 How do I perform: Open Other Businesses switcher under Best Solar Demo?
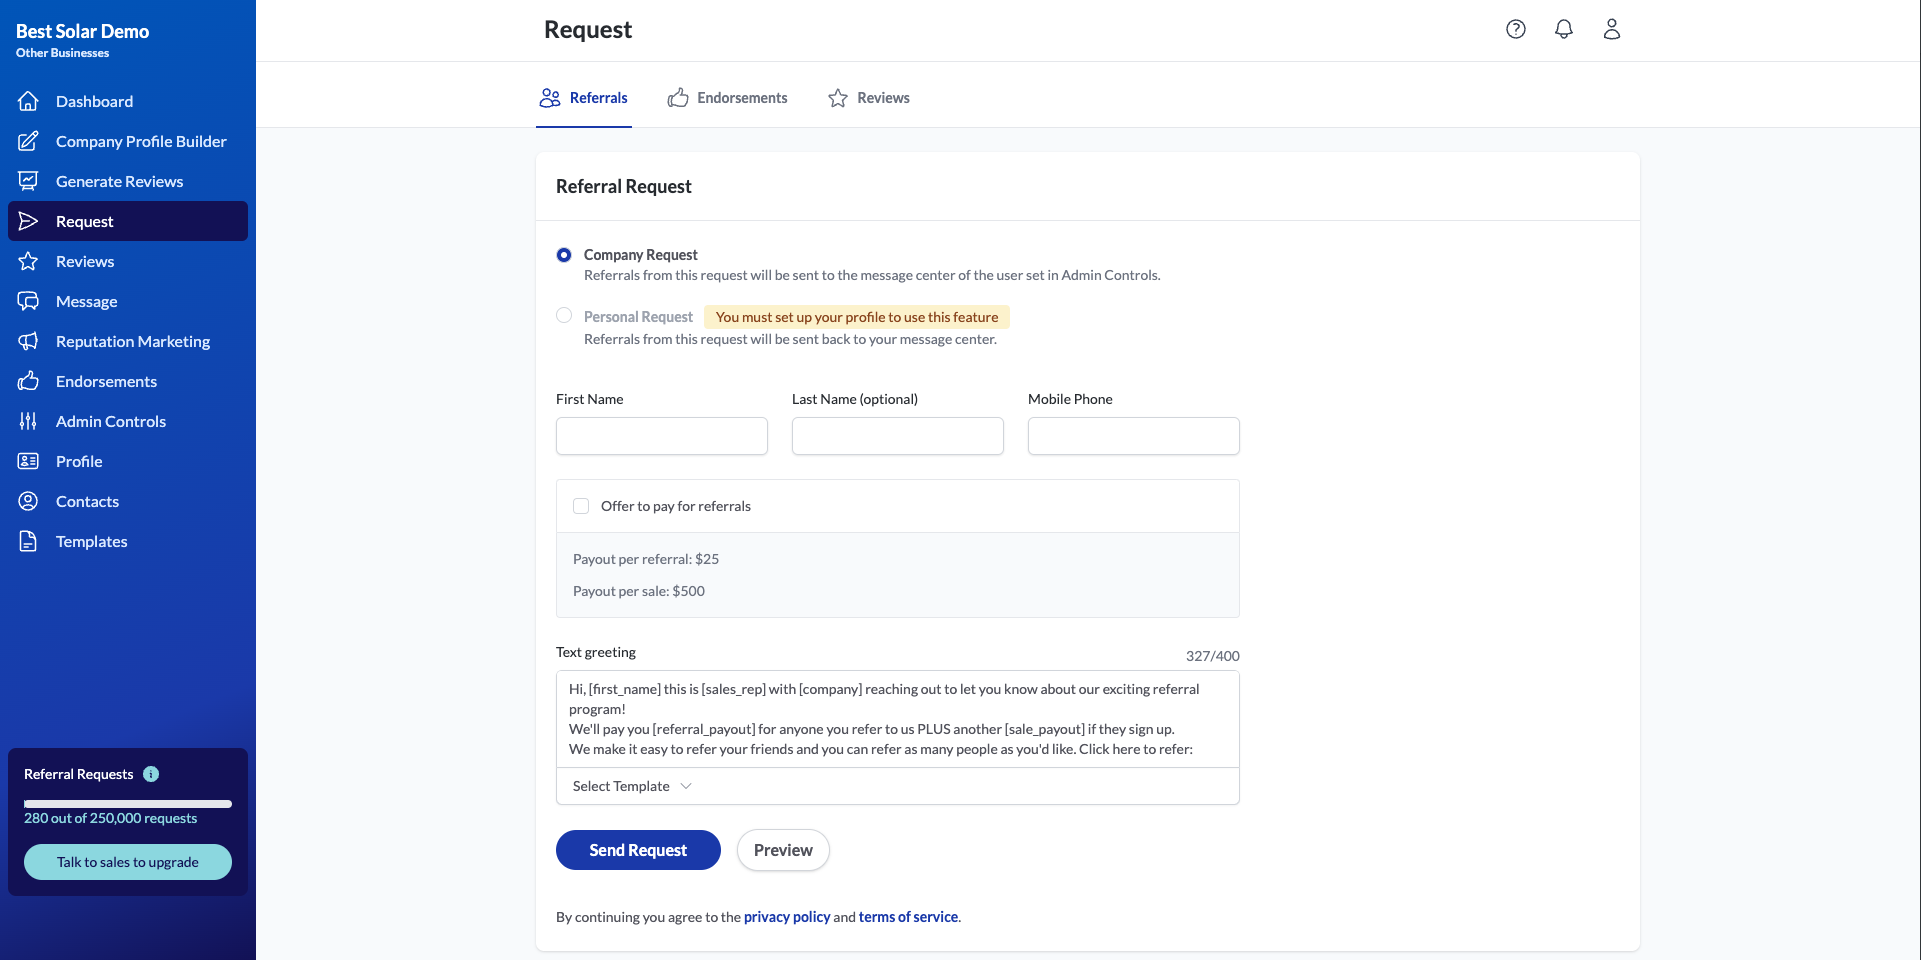pyautogui.click(x=62, y=53)
